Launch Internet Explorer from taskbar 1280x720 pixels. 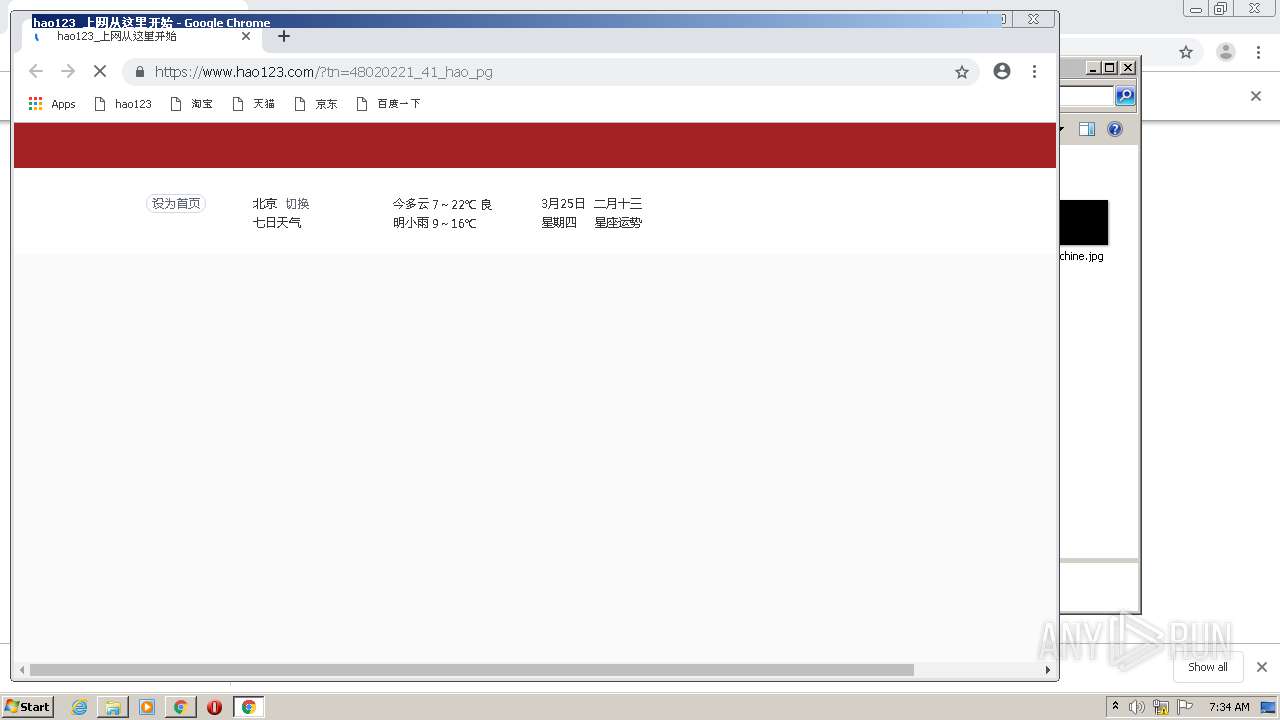[x=80, y=707]
